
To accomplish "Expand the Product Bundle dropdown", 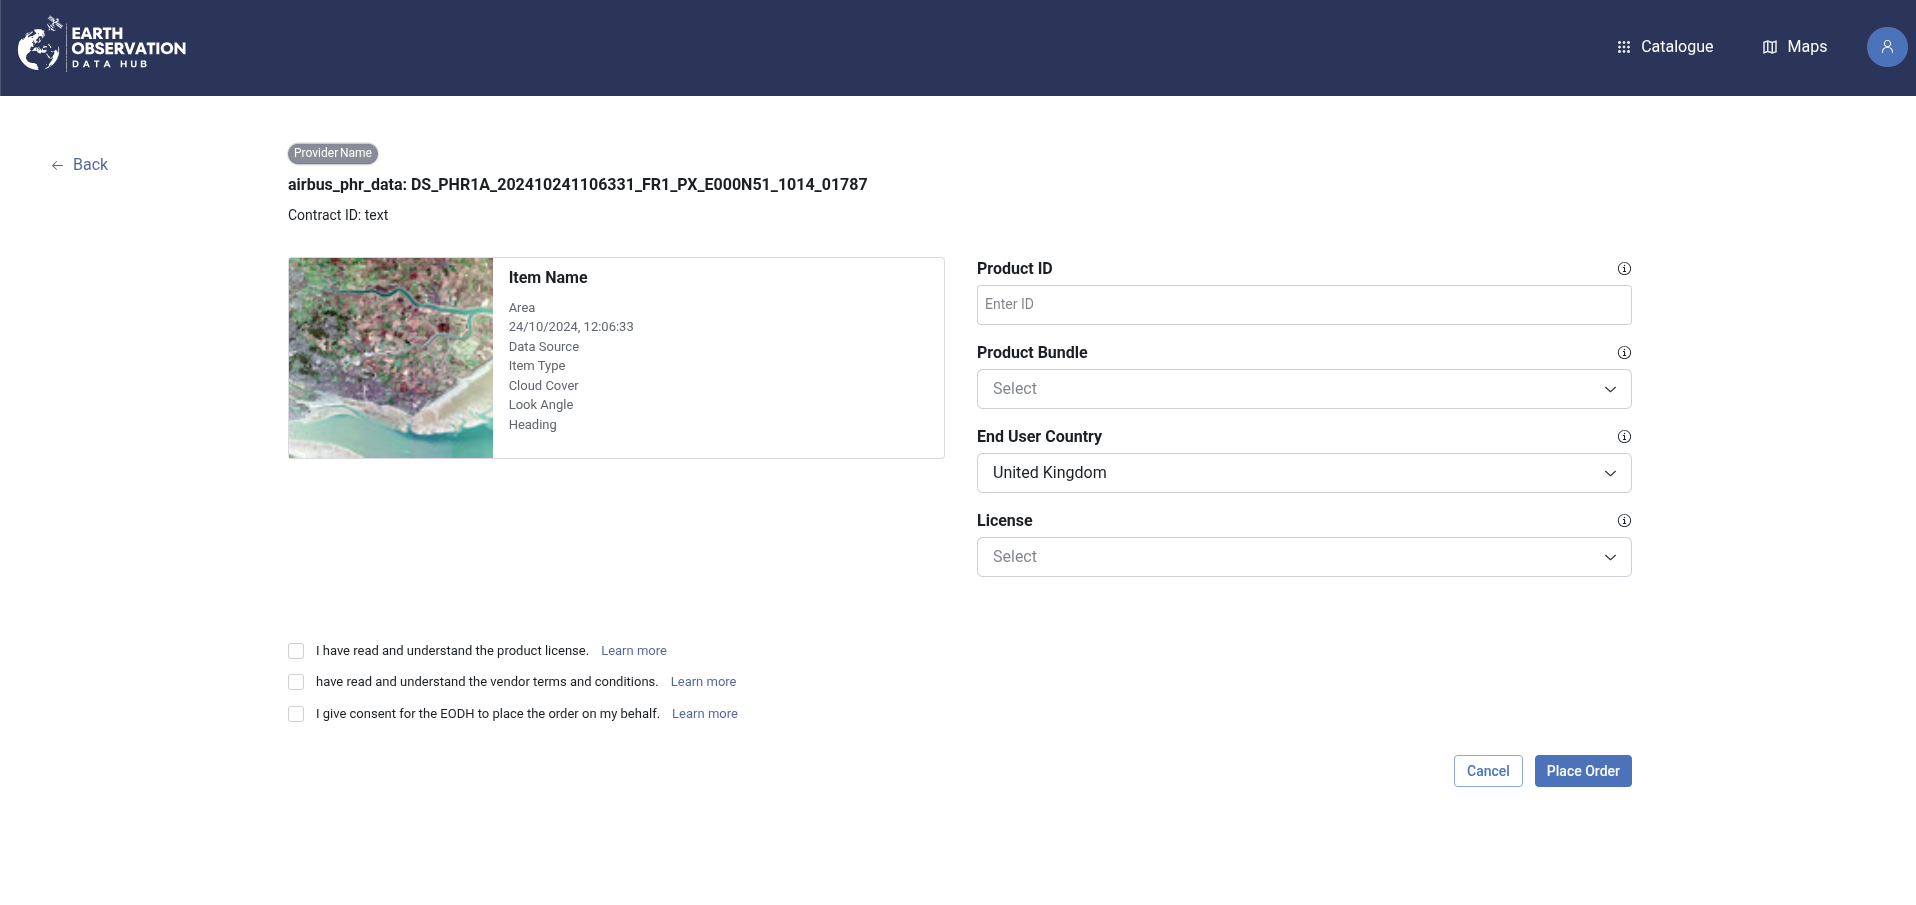I will click(x=1303, y=389).
